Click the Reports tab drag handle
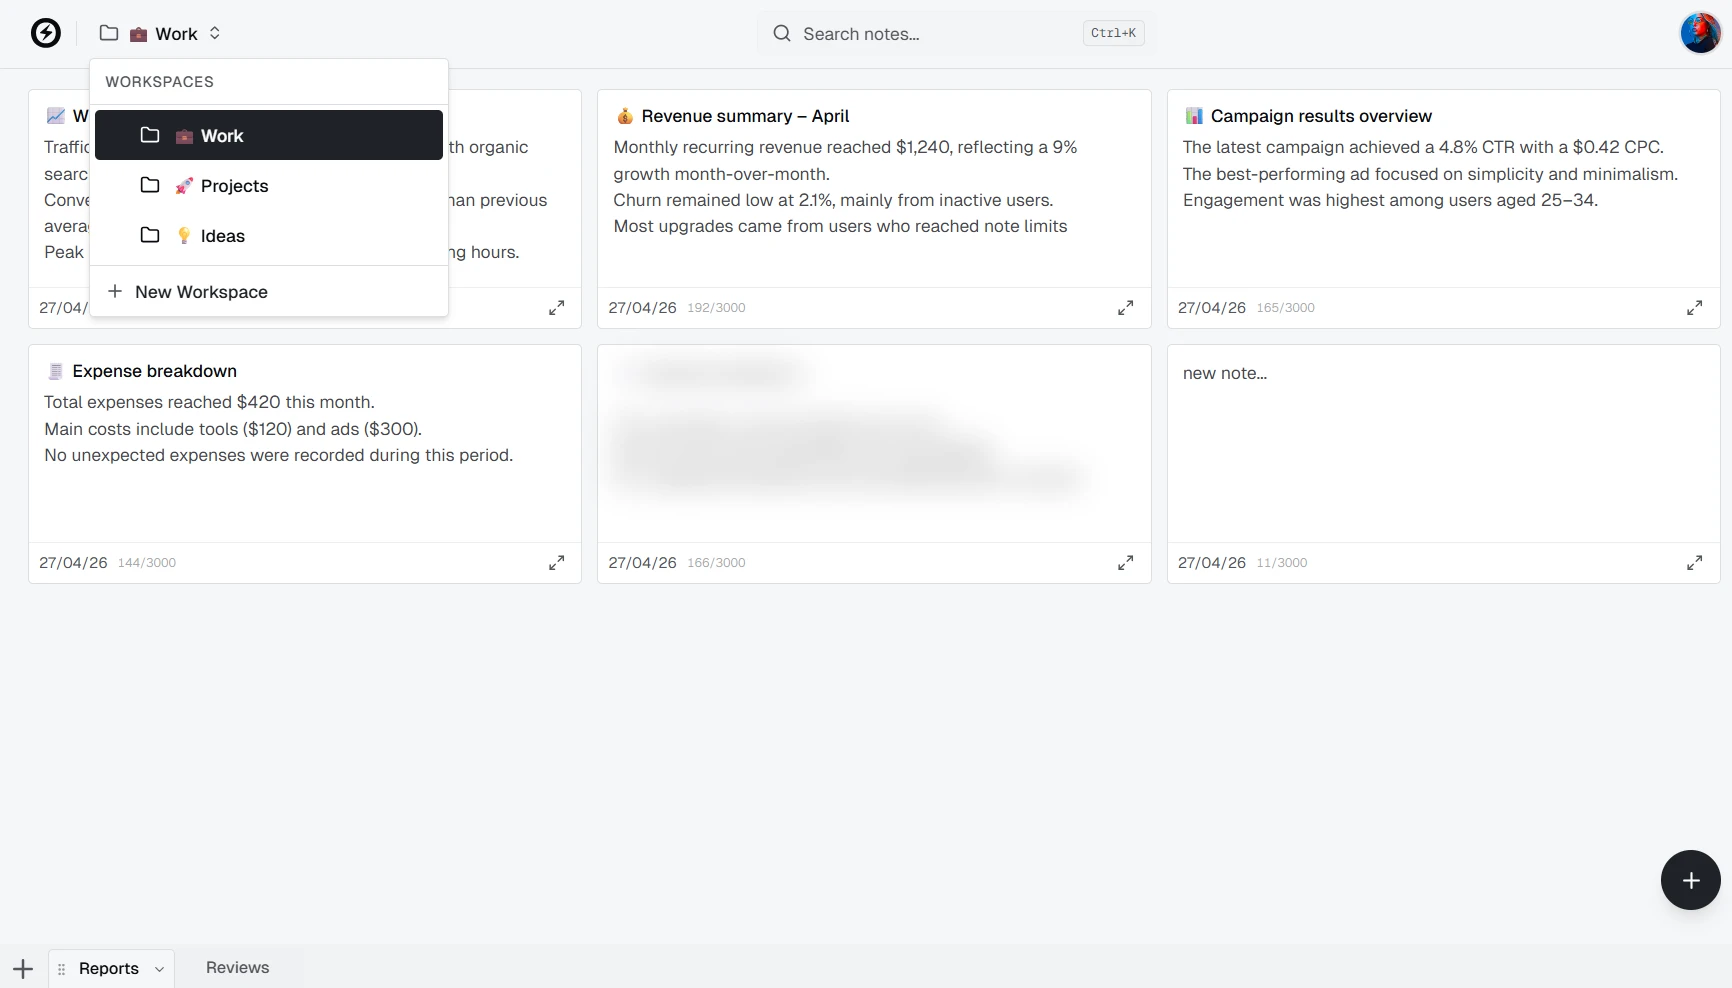 coord(61,969)
